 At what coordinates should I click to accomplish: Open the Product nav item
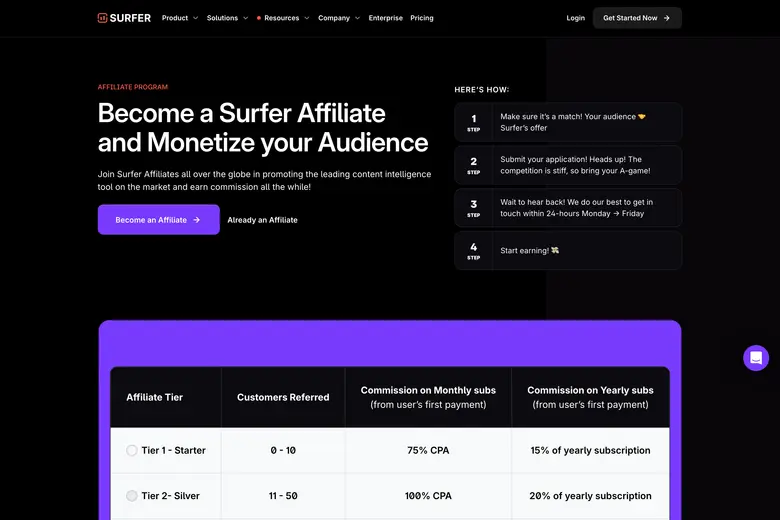(x=175, y=18)
